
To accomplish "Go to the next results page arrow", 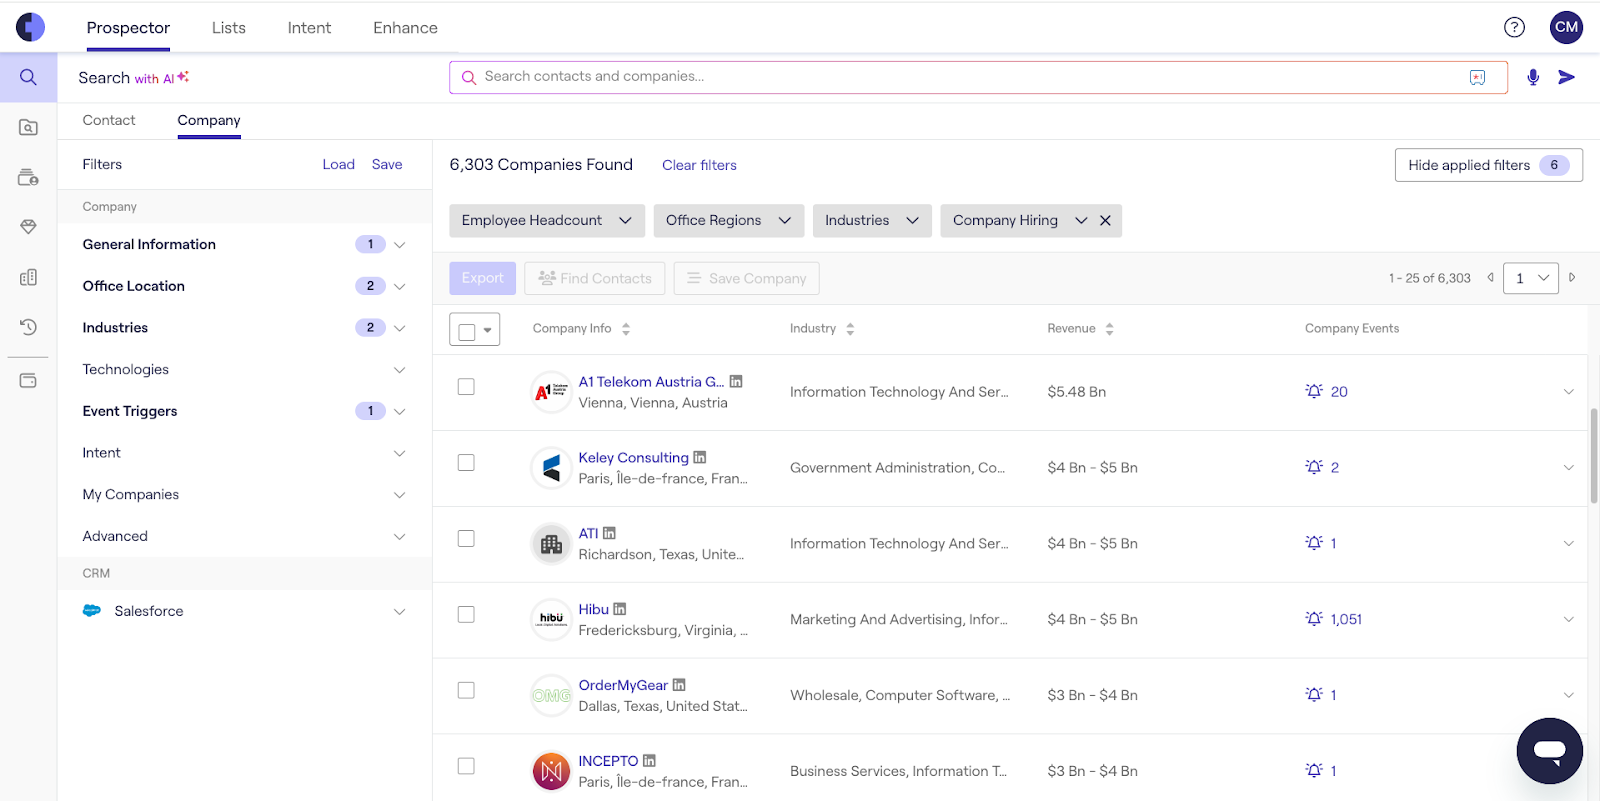I will click(1572, 277).
